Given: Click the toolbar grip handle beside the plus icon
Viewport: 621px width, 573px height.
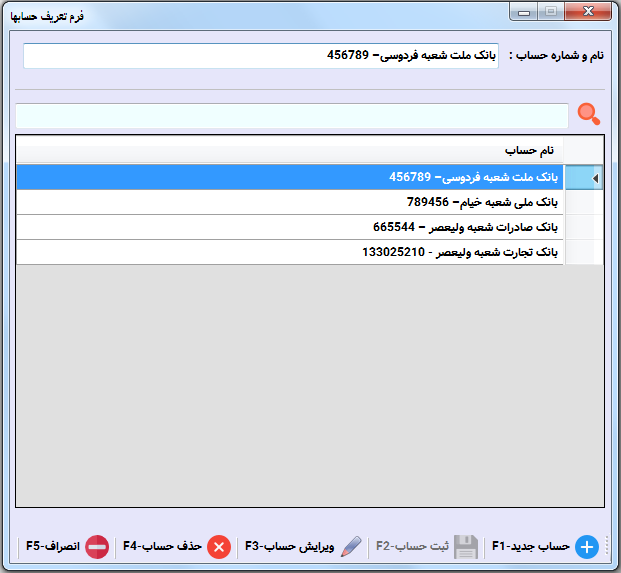Looking at the screenshot, I should (x=607, y=547).
